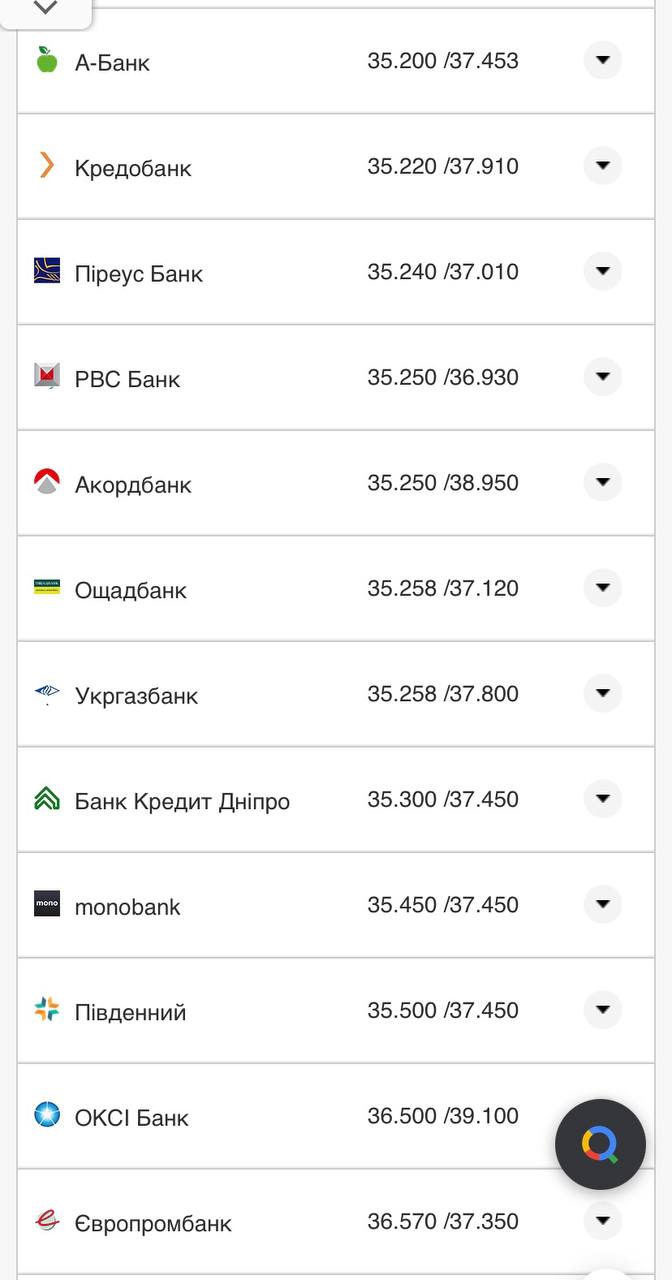Expand the А-Банк rate details
This screenshot has height=1280, width=672.
pos(602,59)
